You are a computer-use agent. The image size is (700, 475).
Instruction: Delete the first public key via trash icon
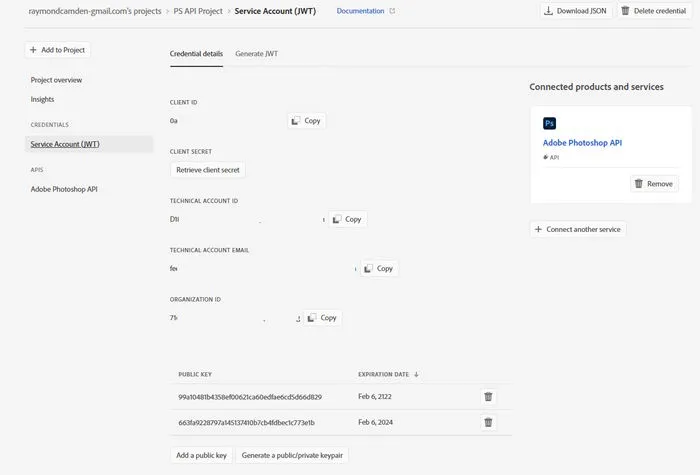pos(488,397)
